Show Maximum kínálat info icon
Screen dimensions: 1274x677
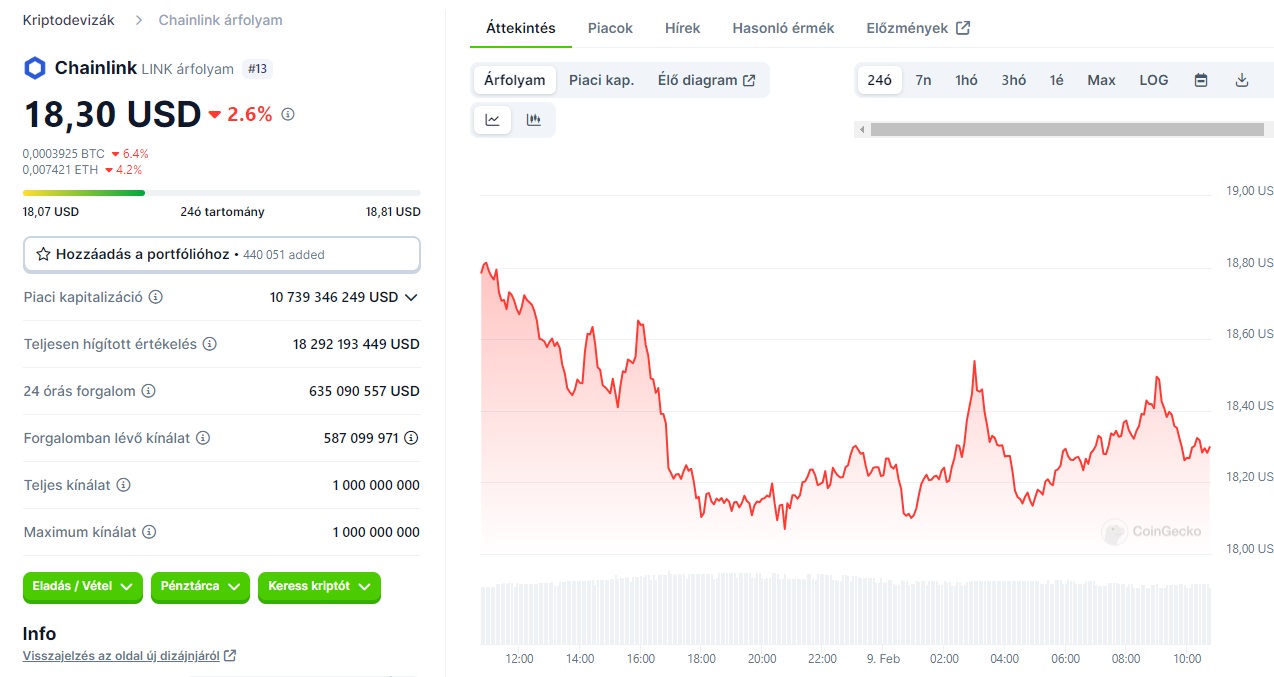pos(150,532)
